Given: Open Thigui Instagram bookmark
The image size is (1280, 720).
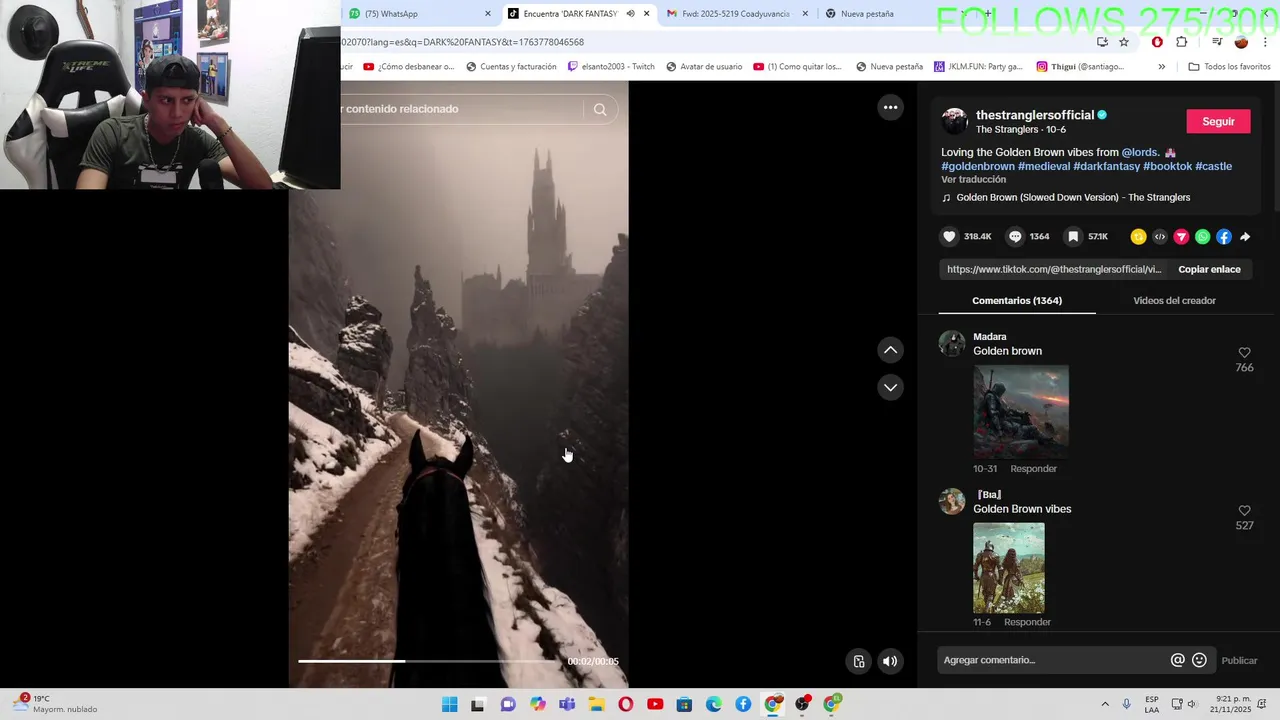Looking at the screenshot, I should click(x=1080, y=67).
